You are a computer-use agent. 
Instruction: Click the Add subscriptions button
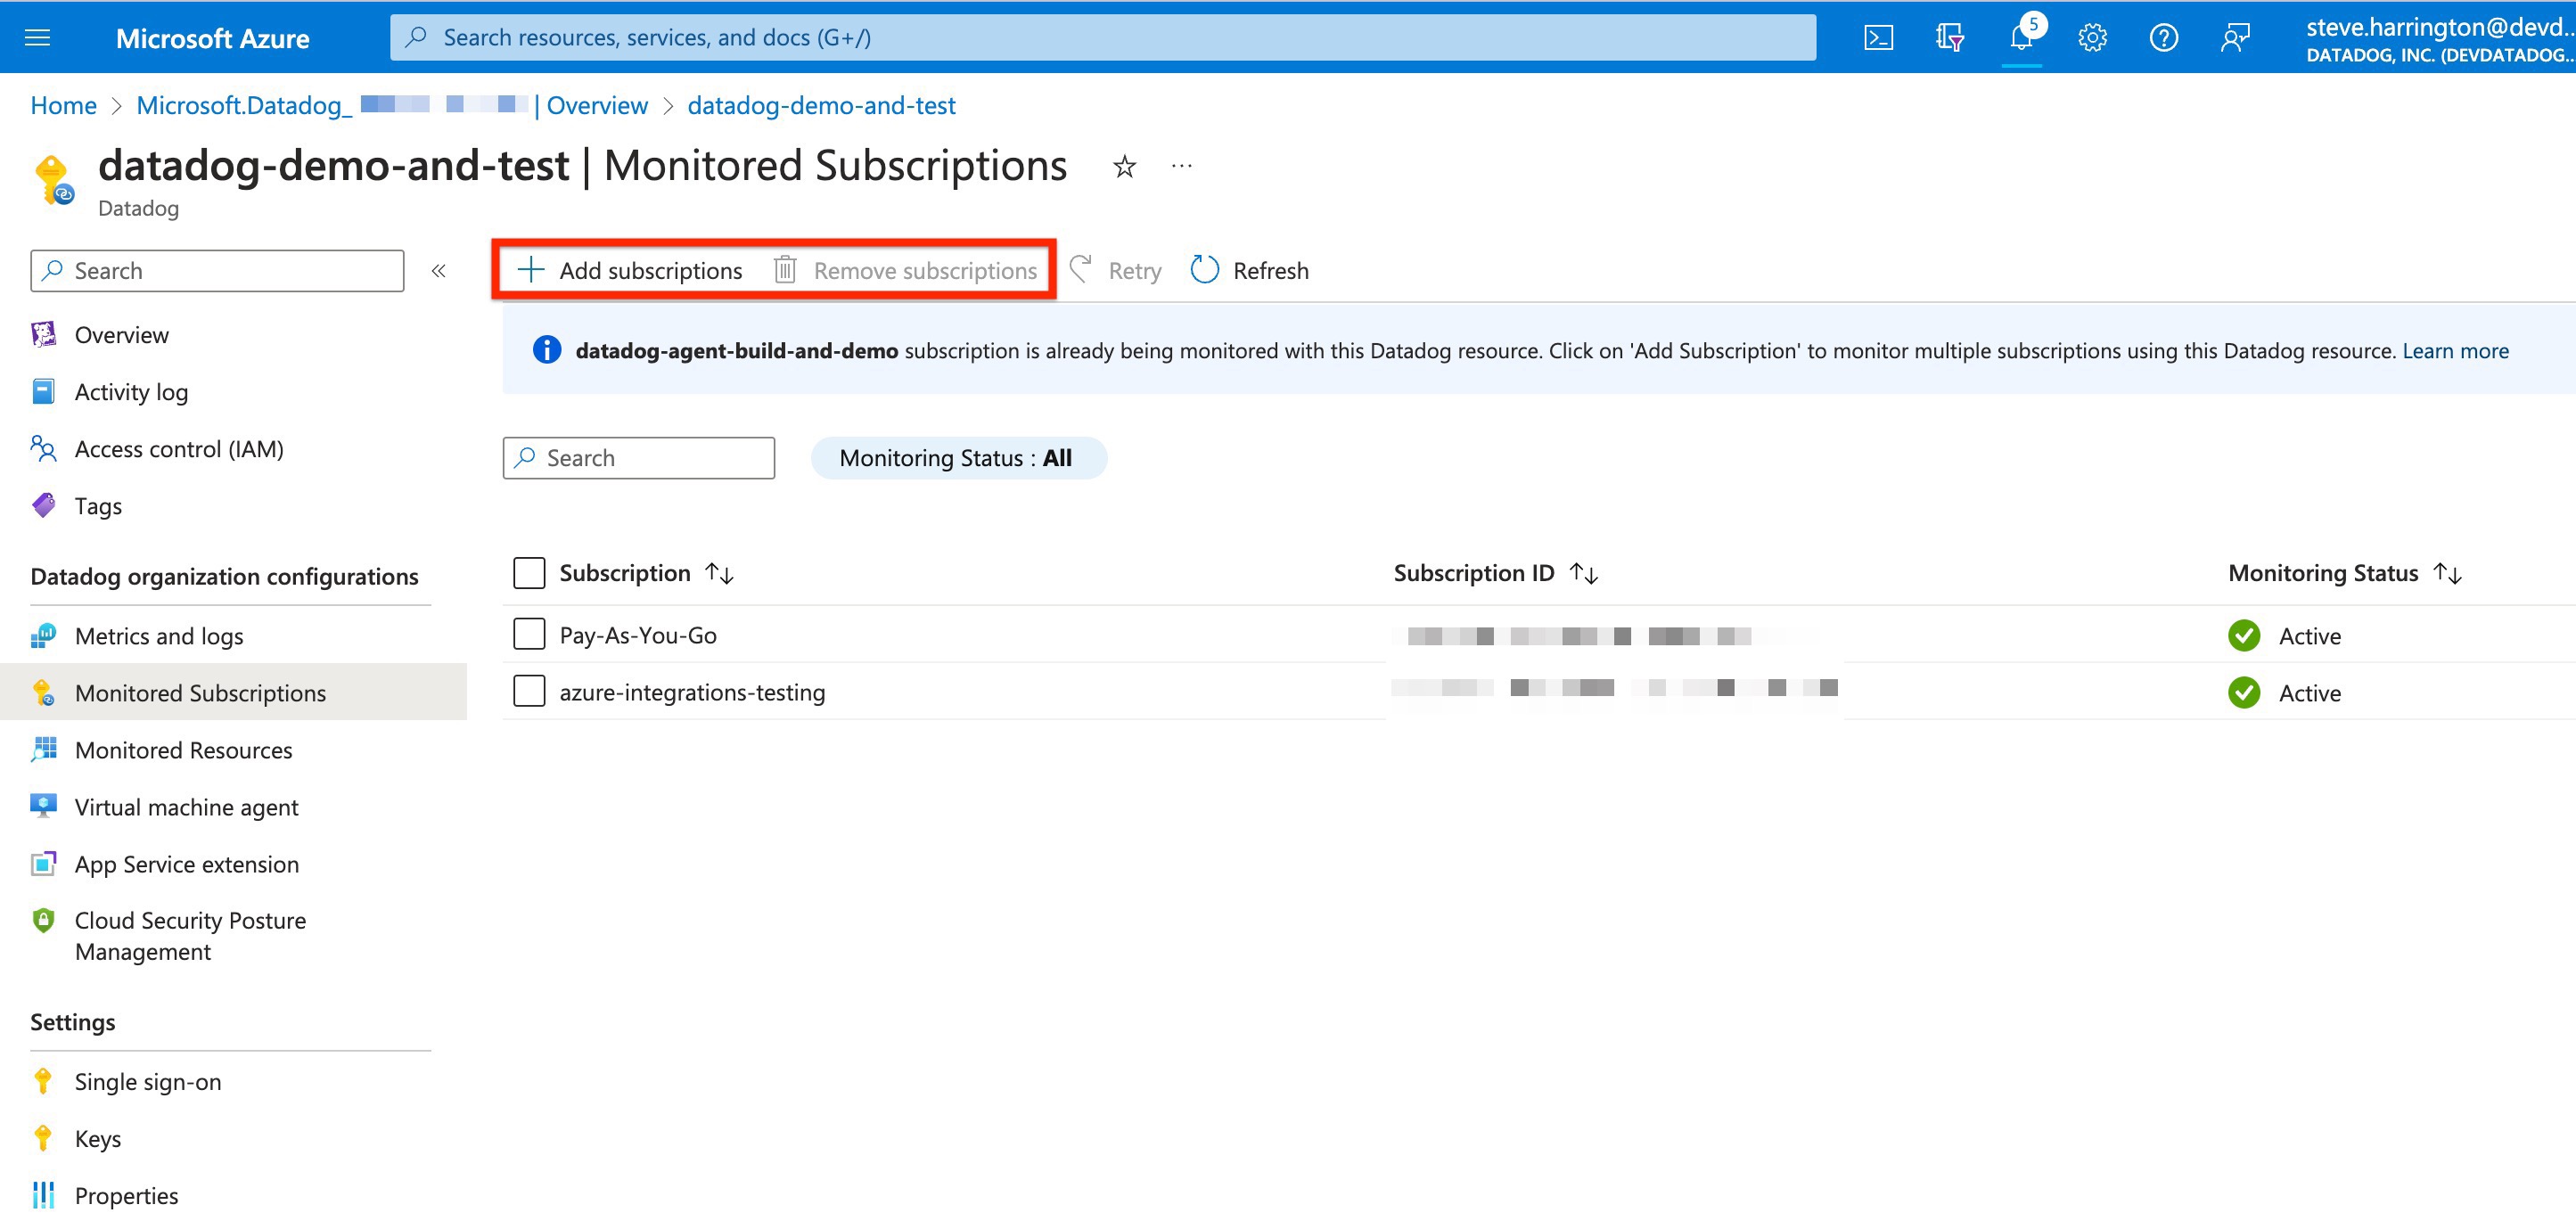(x=628, y=269)
